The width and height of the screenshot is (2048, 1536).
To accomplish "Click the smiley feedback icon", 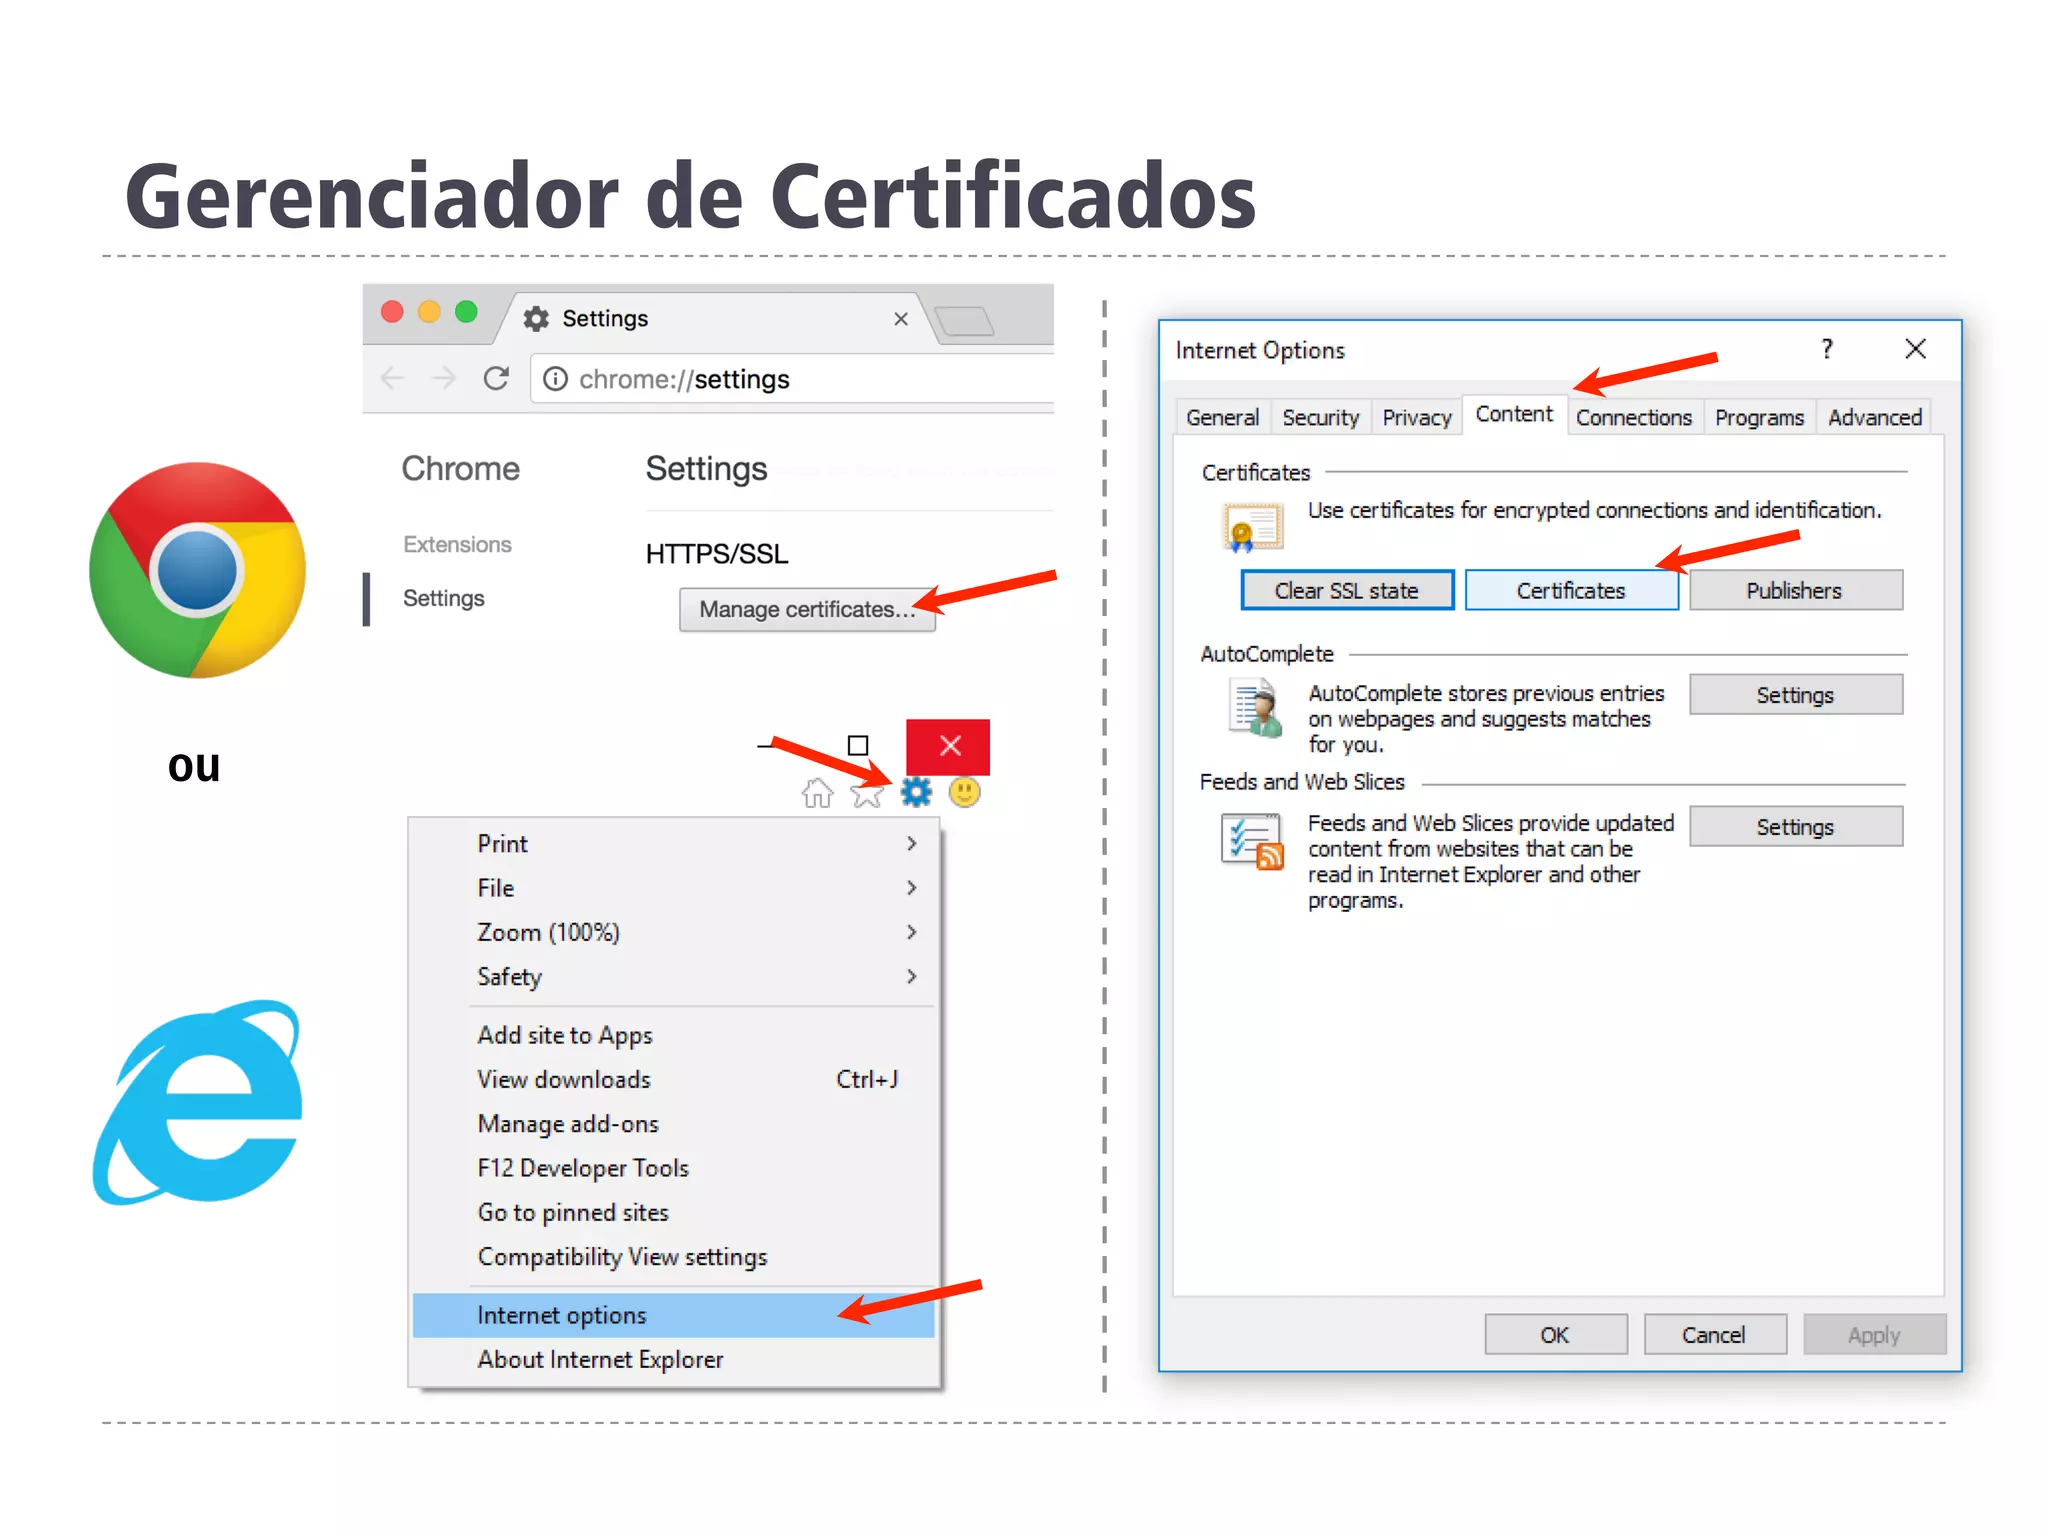I will [x=964, y=792].
